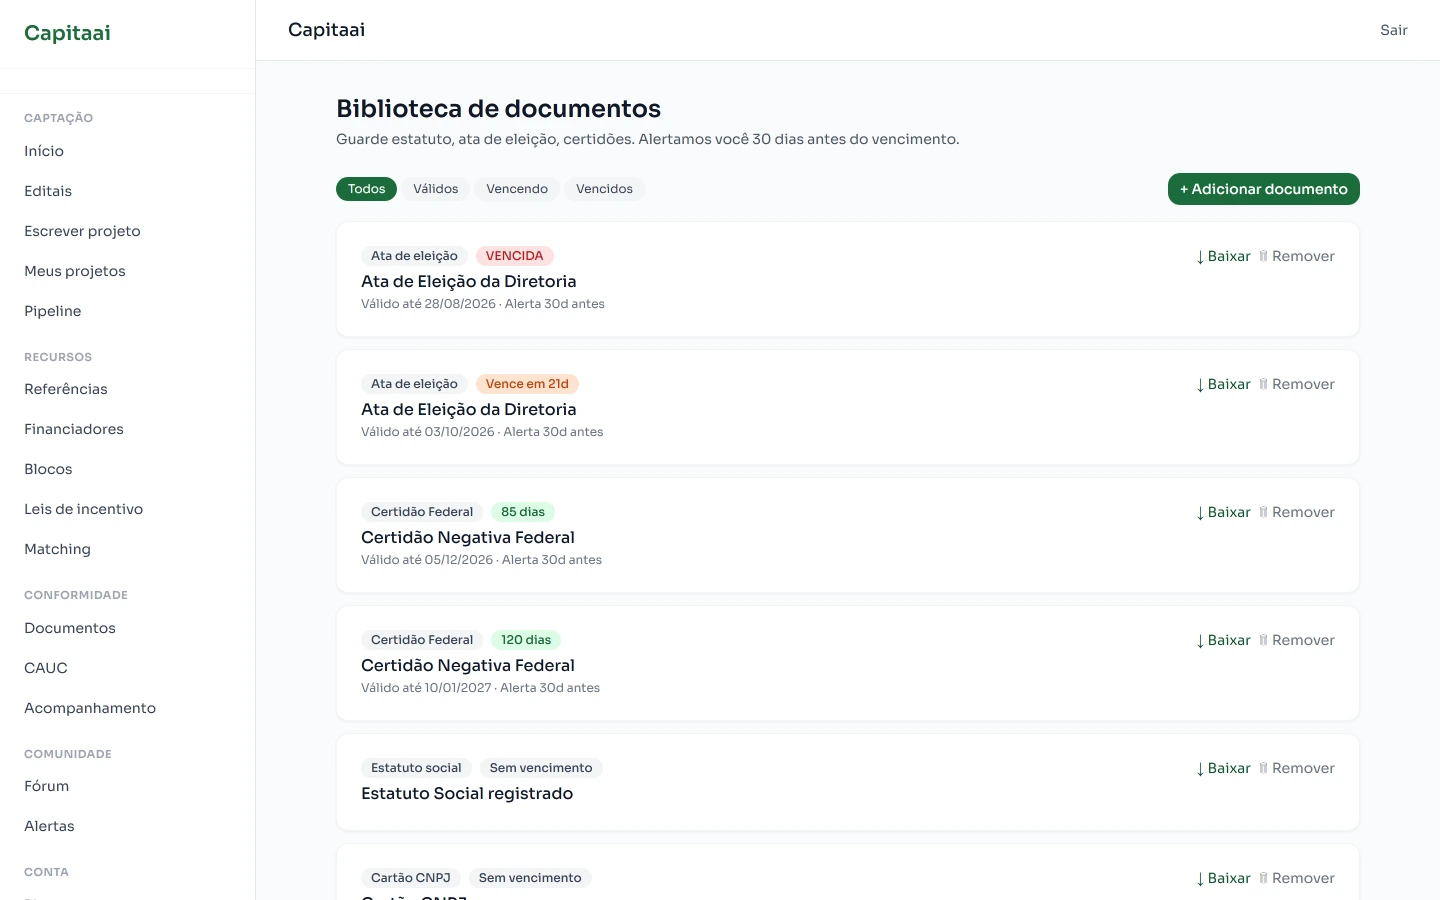Download the Ata de Eleição expiring in 21d
The image size is (1440, 900).
1223,384
